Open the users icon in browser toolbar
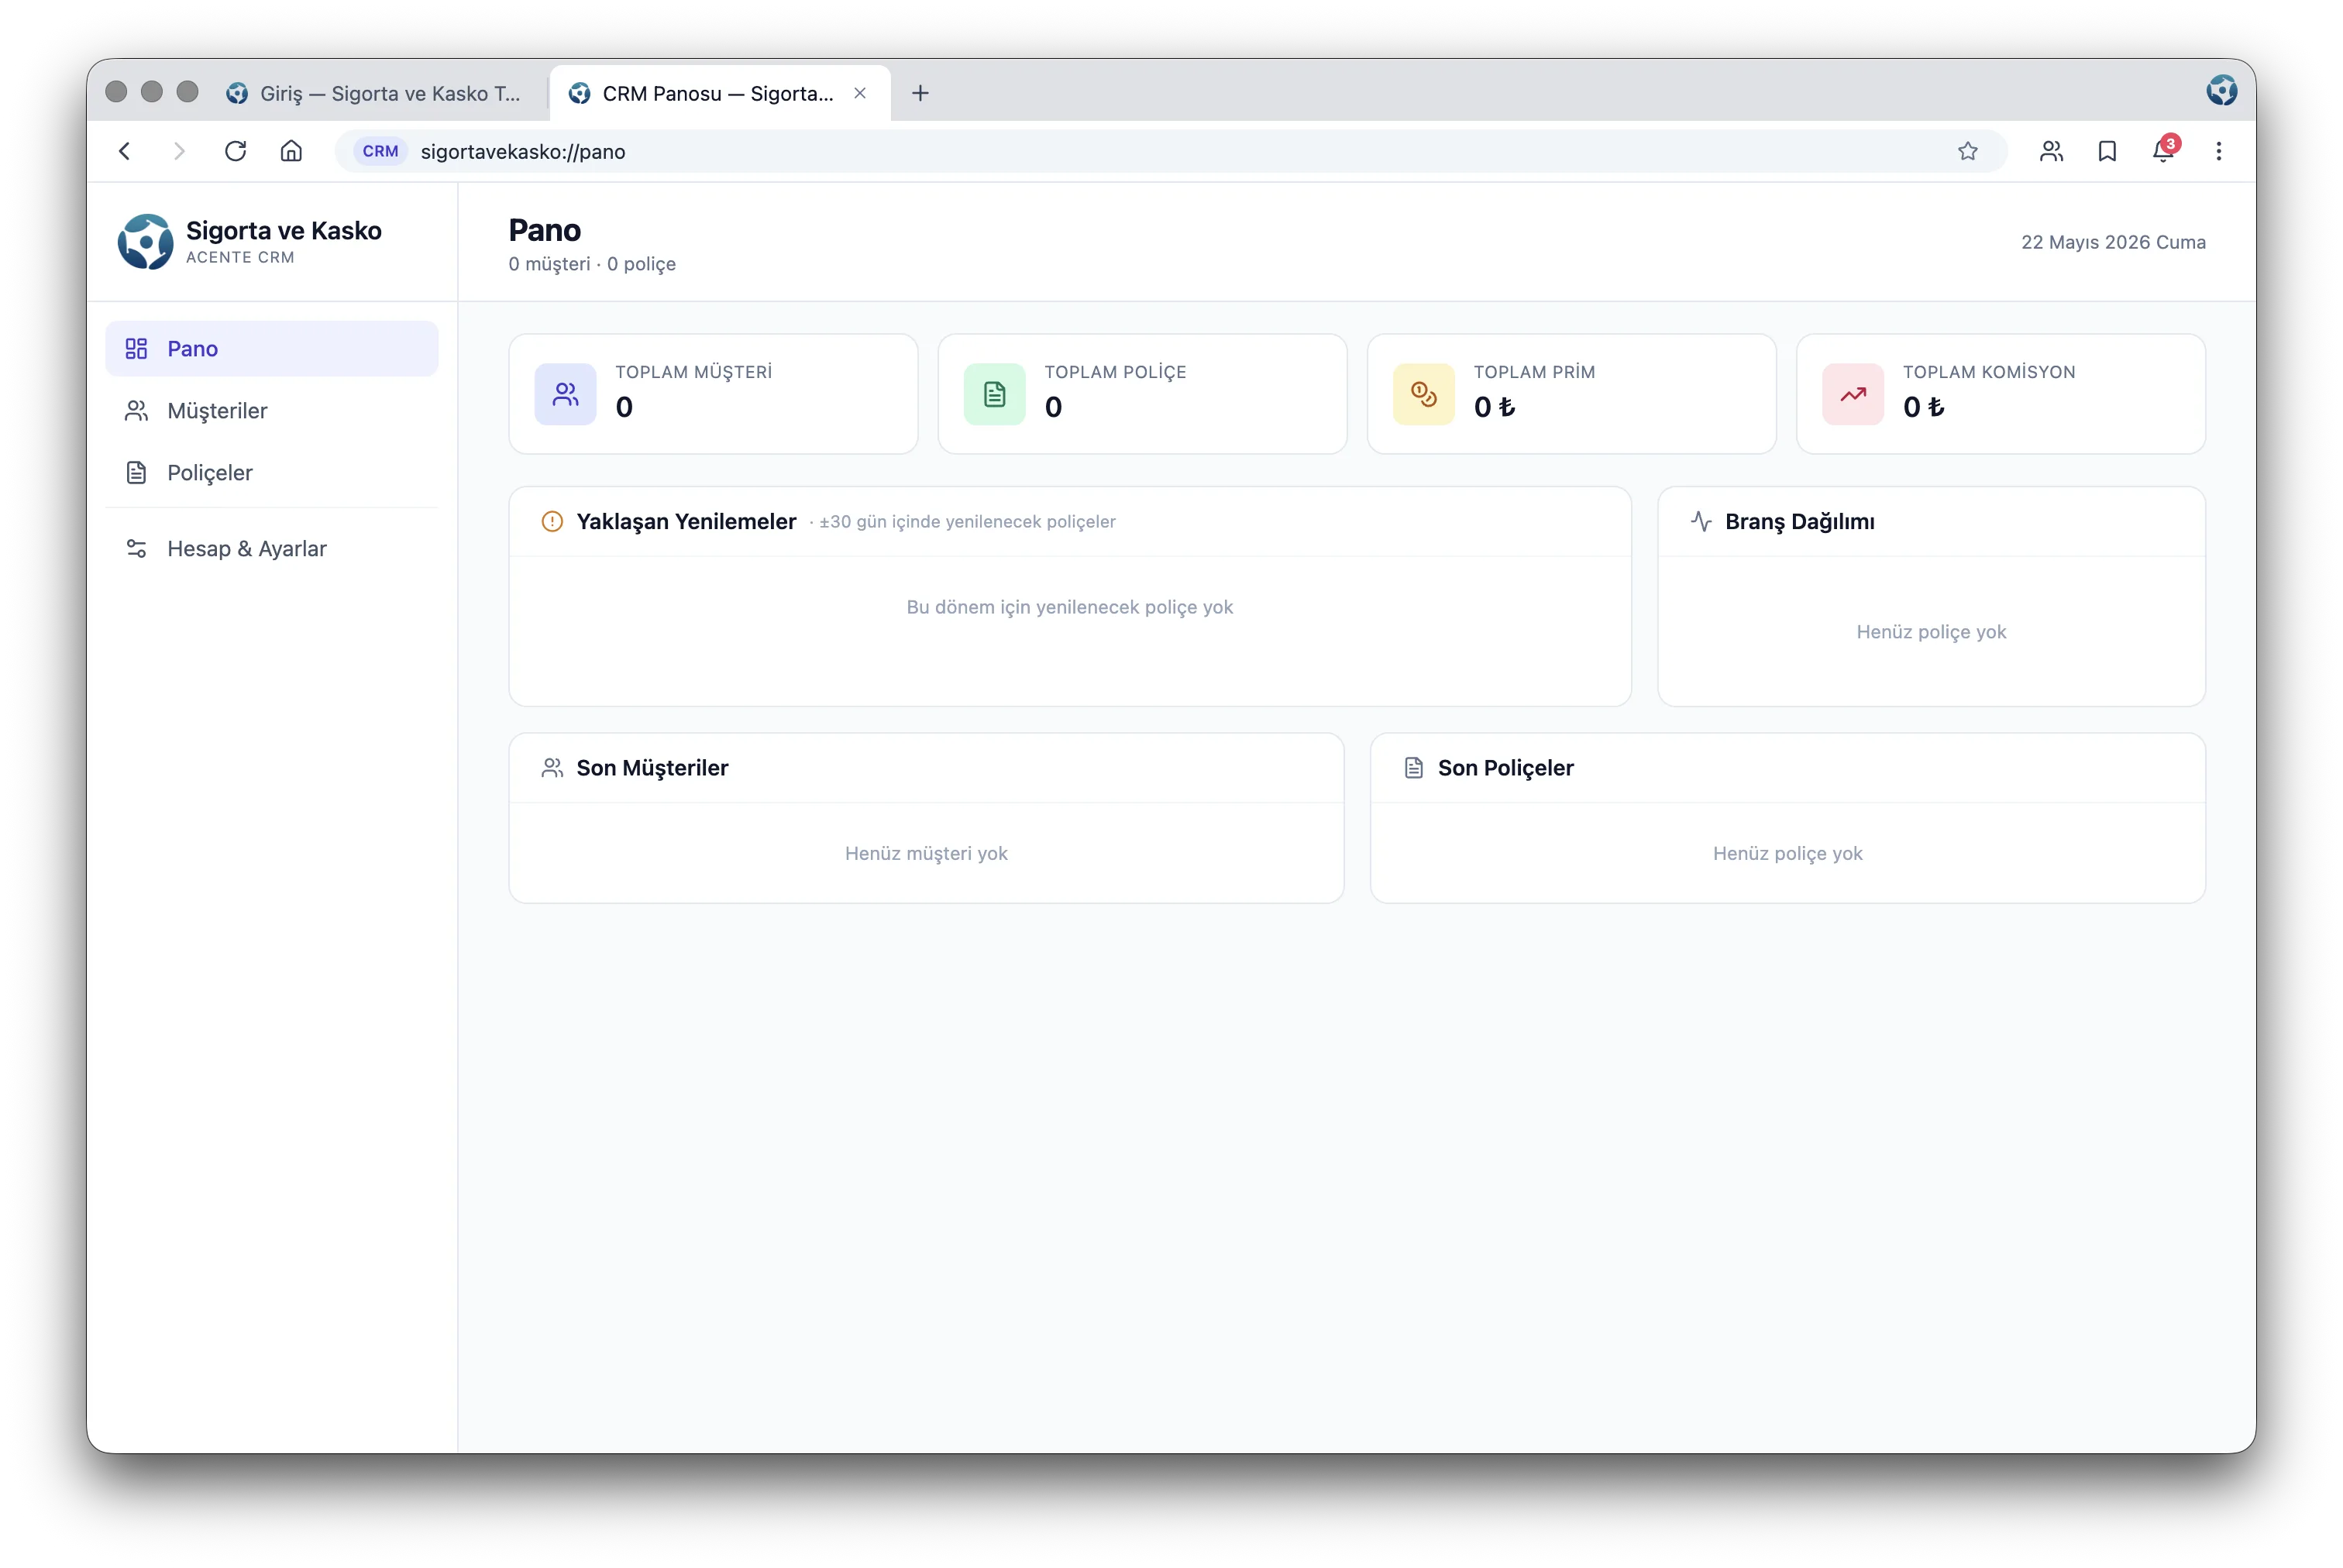This screenshot has width=2343, height=1568. coord(2051,151)
